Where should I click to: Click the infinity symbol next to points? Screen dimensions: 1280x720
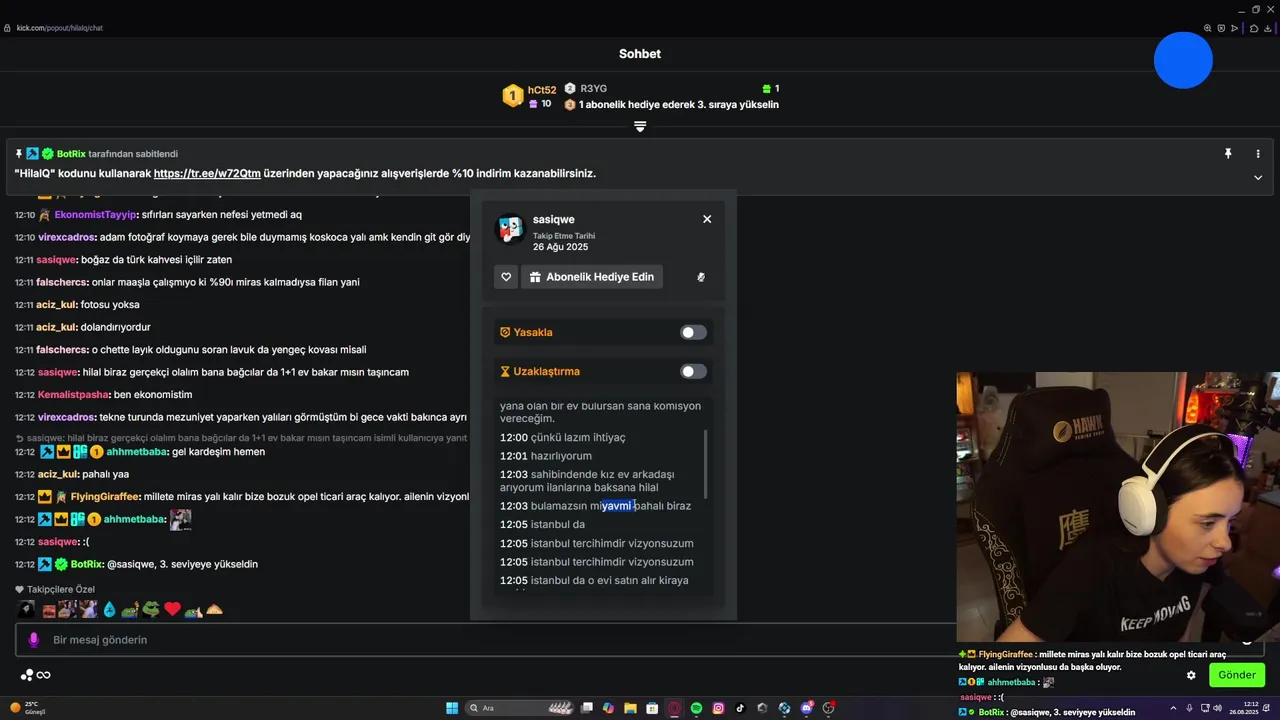coord(44,675)
